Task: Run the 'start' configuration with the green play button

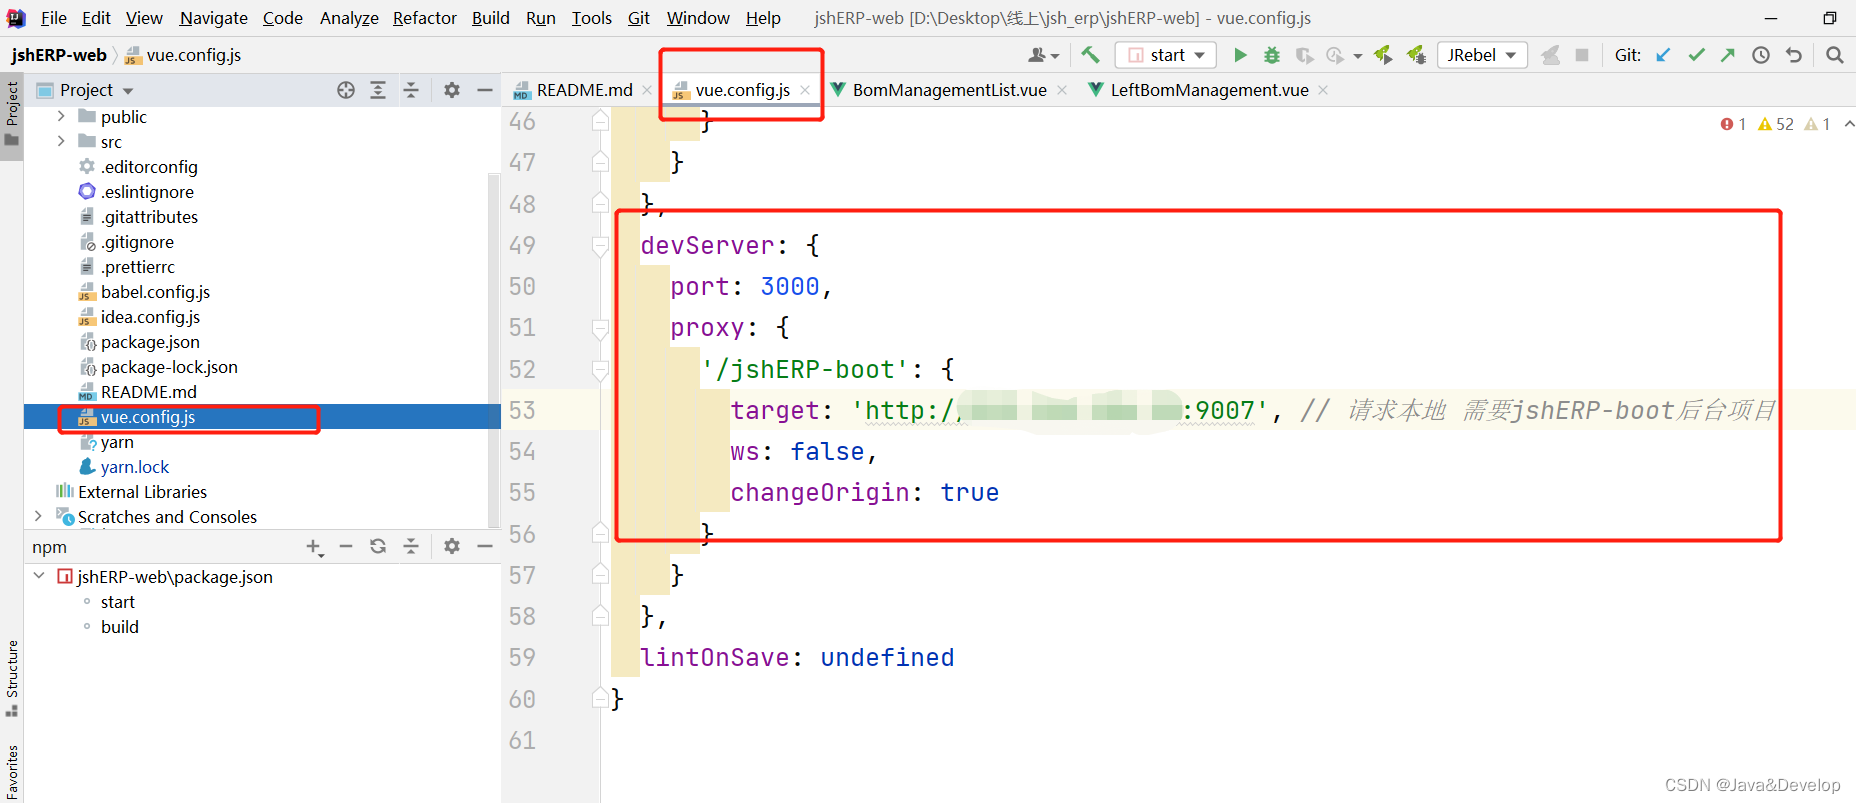Action: [1240, 55]
